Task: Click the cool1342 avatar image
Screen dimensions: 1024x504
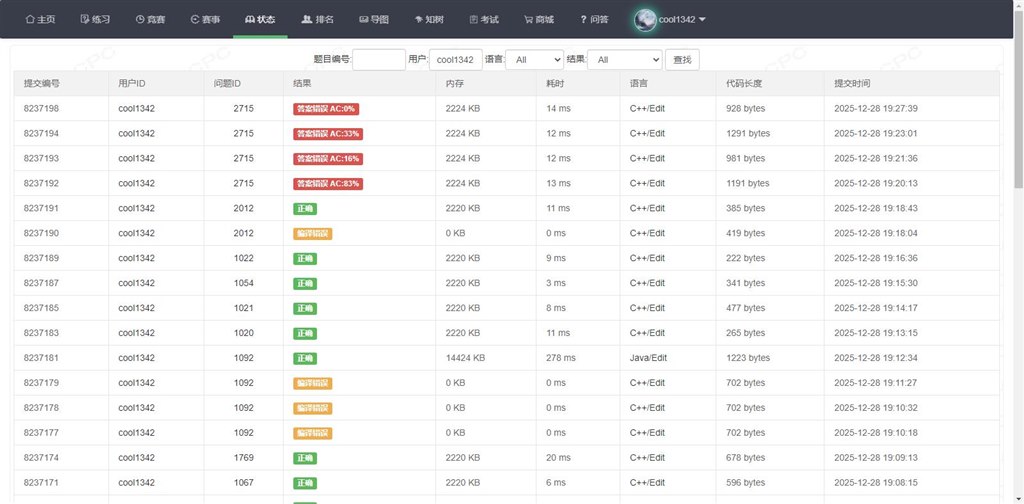Action: (x=645, y=19)
